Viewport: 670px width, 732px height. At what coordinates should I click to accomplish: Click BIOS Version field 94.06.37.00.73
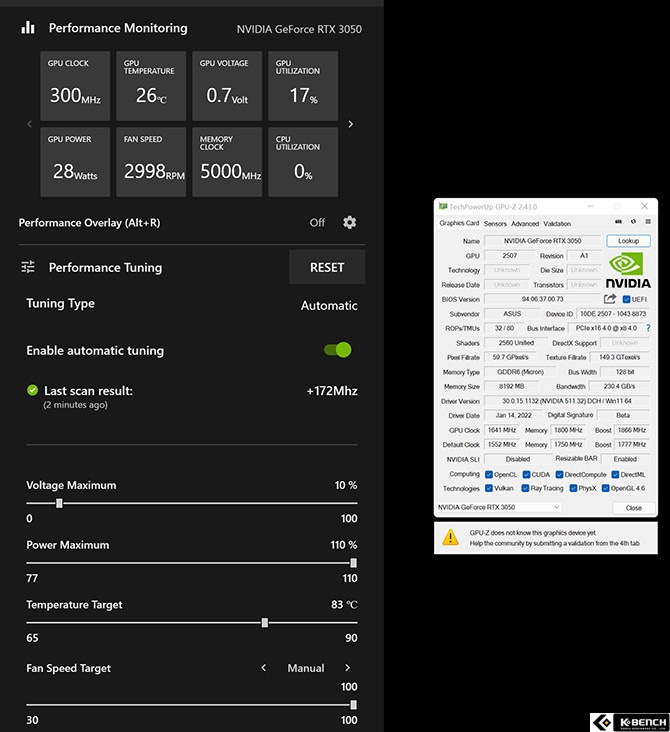(x=543, y=299)
